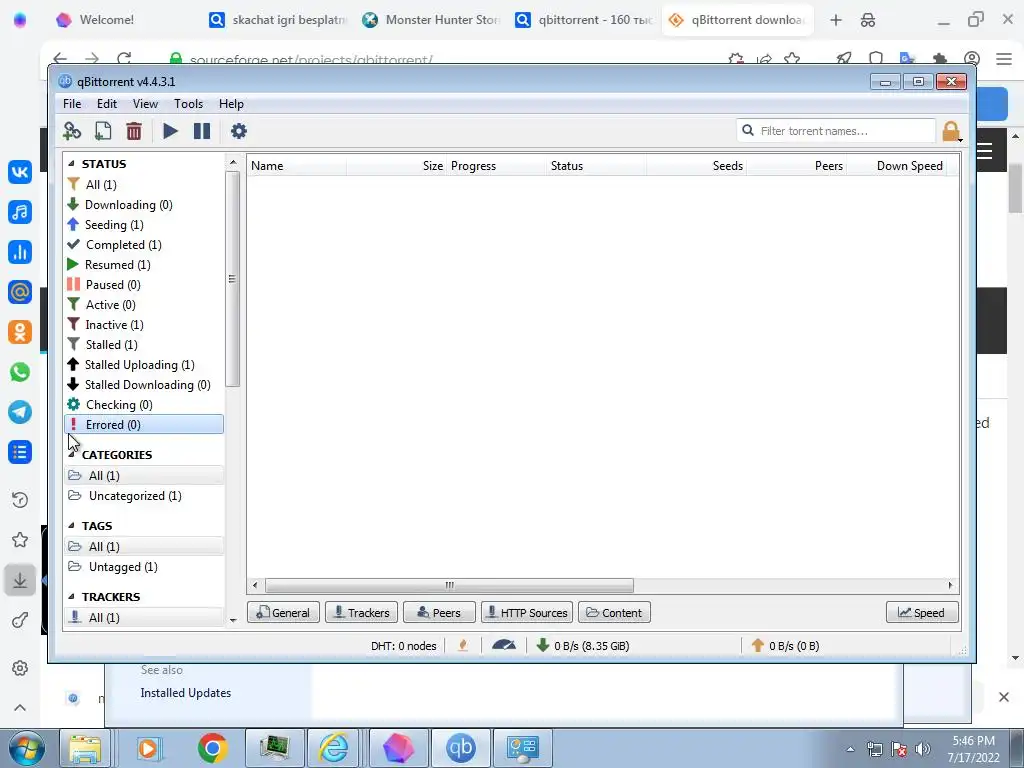Select the All (1) status filter
Image resolution: width=1024 pixels, height=768 pixels.
click(144, 185)
